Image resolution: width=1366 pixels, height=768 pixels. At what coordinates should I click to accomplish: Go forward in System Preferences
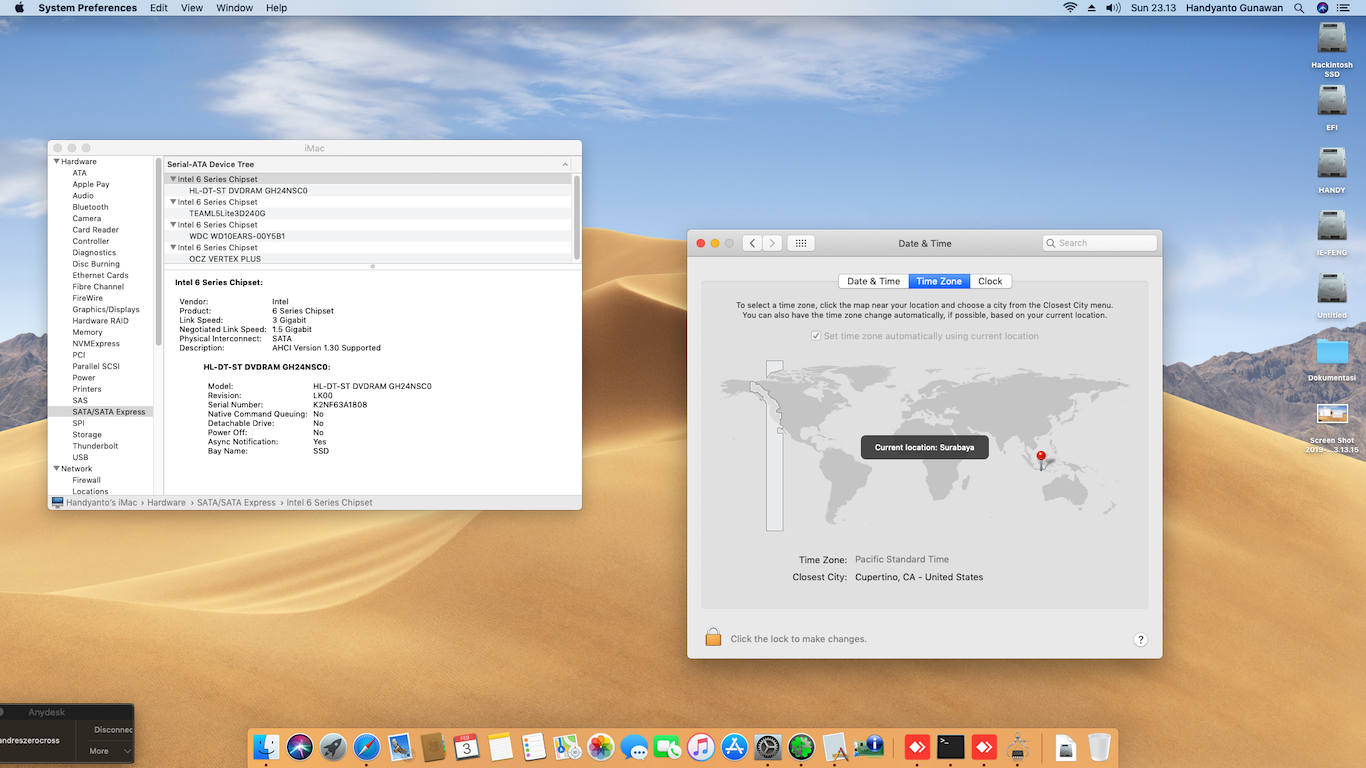tap(771, 243)
